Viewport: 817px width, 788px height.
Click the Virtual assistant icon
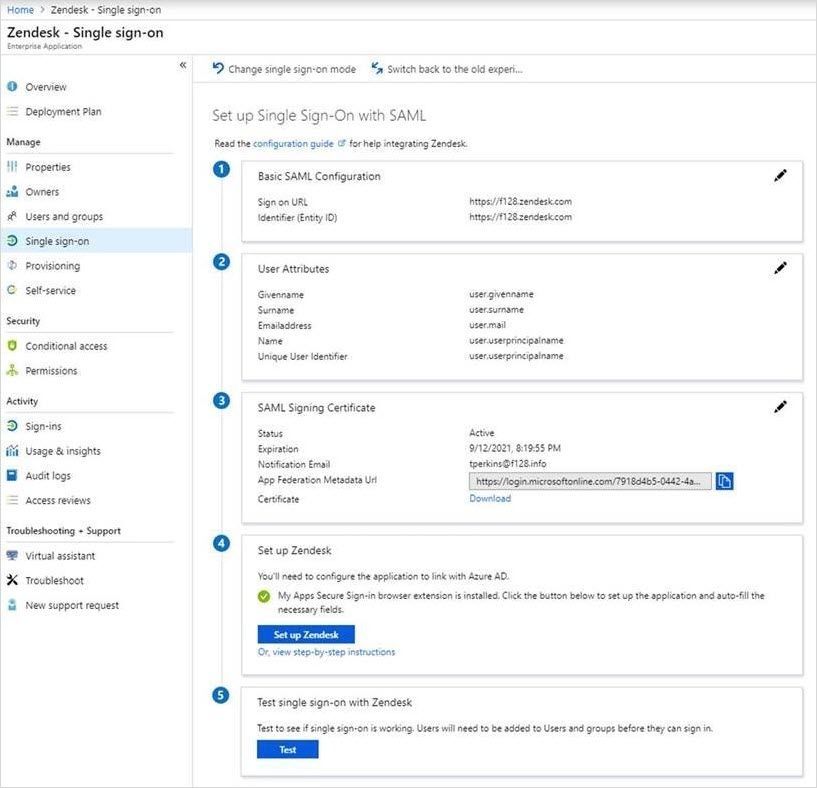(12, 555)
